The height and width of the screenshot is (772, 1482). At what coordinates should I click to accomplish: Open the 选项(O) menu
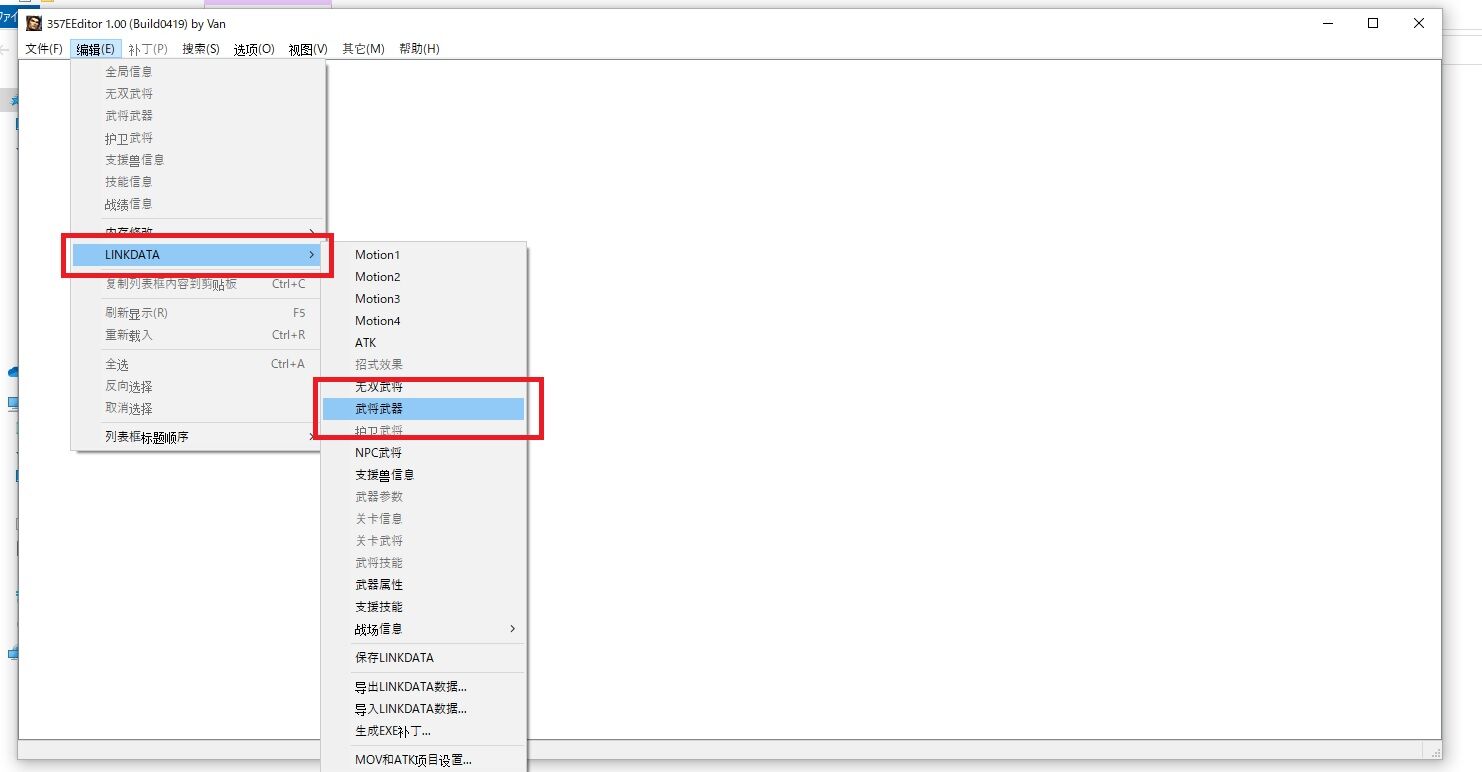pyautogui.click(x=254, y=49)
